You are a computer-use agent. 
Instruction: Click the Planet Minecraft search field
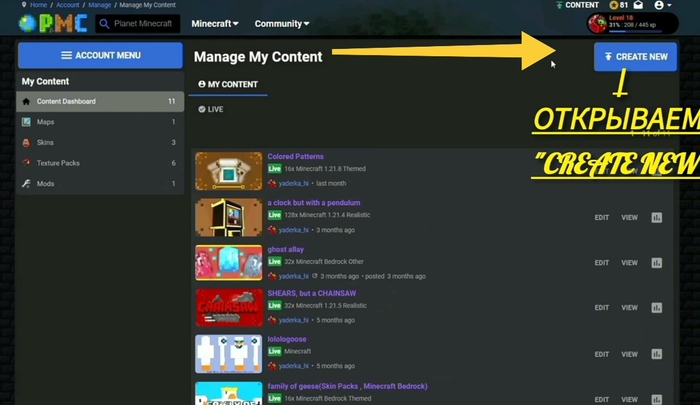(x=140, y=23)
